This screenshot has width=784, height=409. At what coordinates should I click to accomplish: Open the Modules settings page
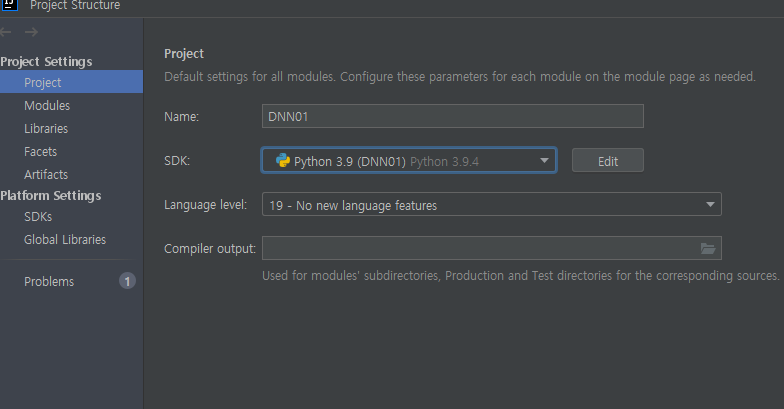tap(47, 106)
